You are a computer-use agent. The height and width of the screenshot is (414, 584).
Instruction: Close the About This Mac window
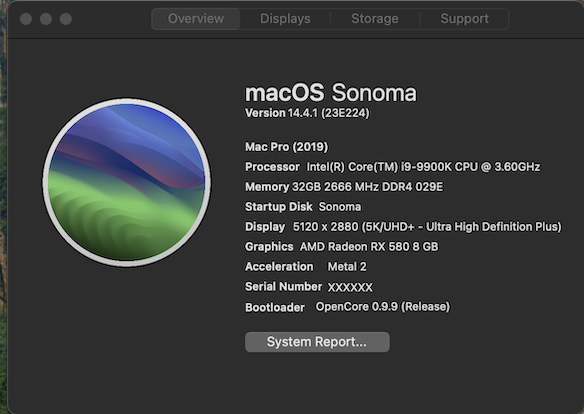26,19
